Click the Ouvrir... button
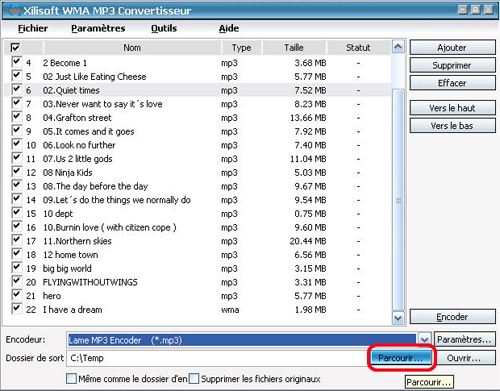Screen dimensions: 500x391 [465, 358]
